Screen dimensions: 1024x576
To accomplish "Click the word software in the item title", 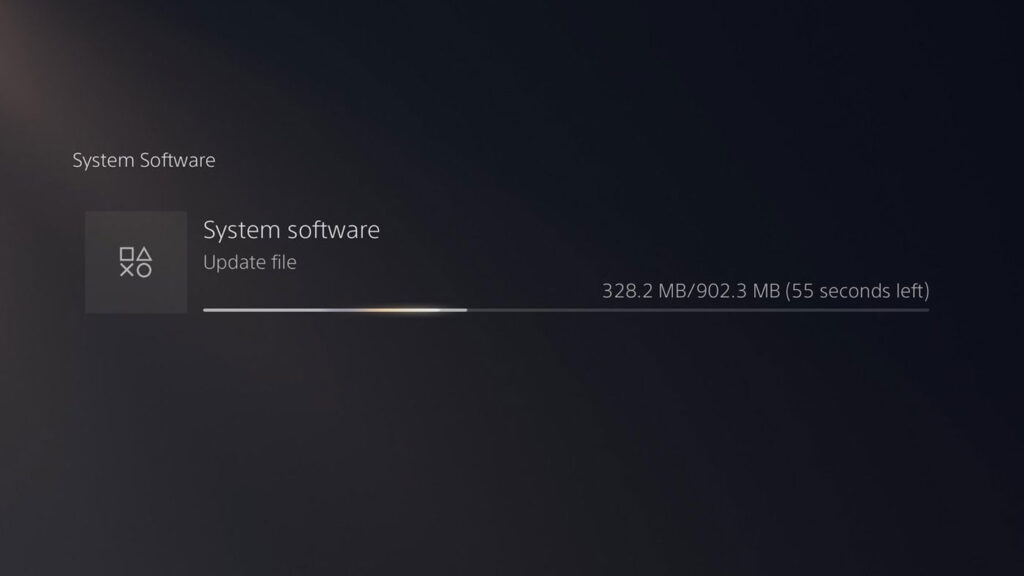I will pyautogui.click(x=334, y=230).
